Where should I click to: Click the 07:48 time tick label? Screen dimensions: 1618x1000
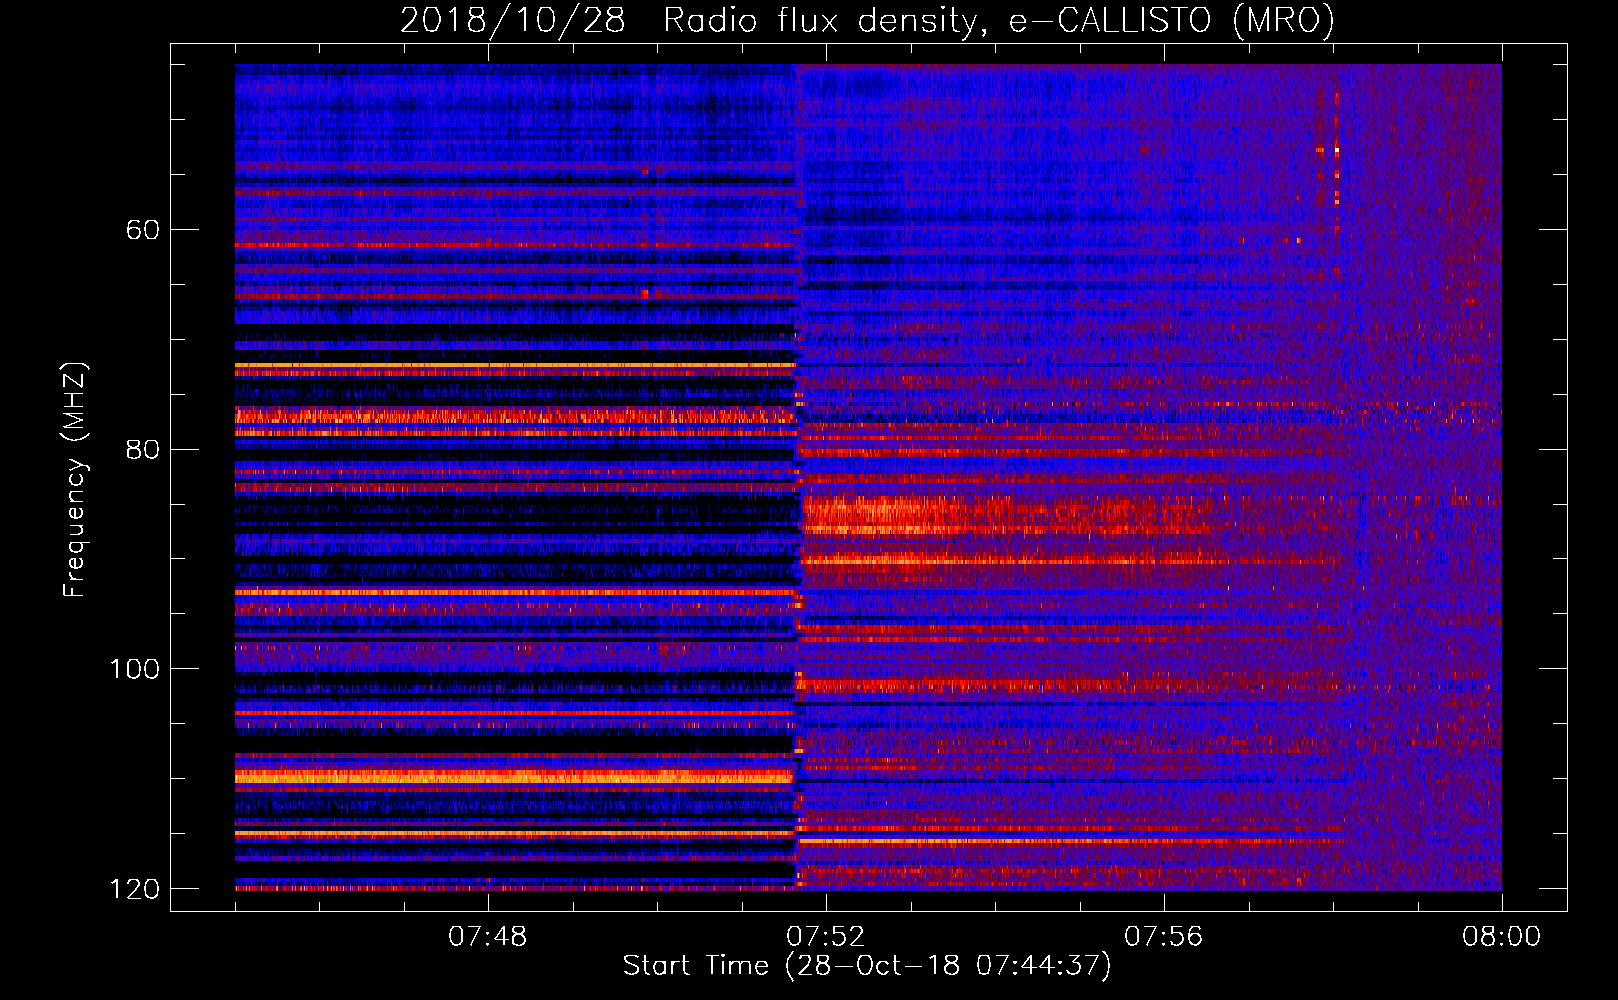pos(487,937)
